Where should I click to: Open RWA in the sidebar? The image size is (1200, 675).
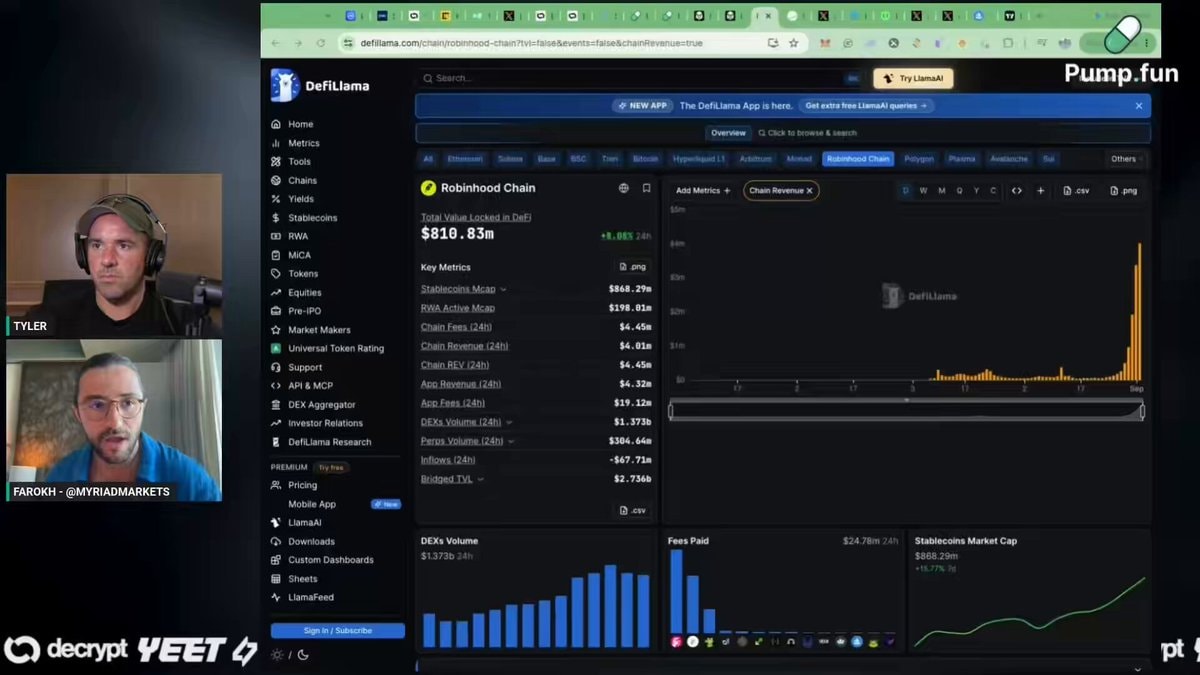(x=298, y=236)
